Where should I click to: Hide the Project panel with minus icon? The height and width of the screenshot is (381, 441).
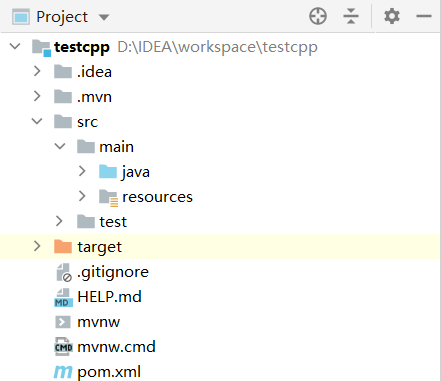tap(424, 16)
